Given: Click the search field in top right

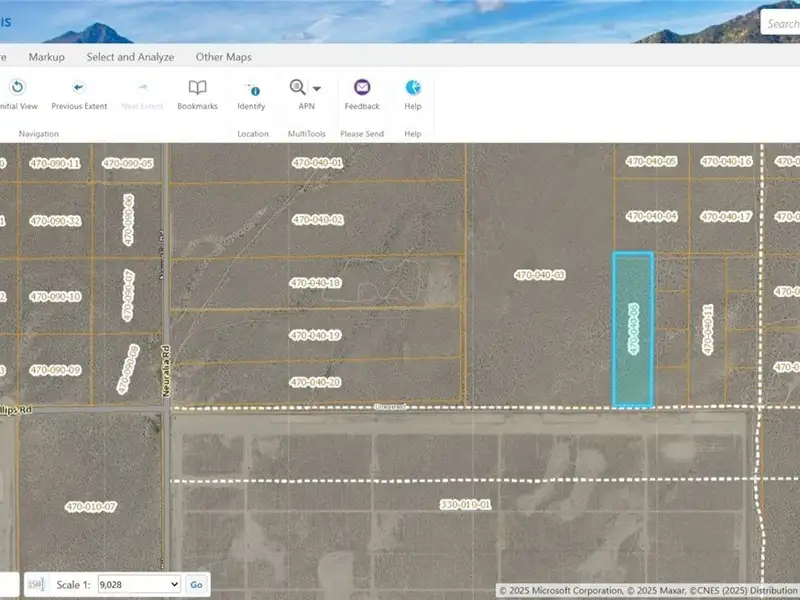Looking at the screenshot, I should click(x=782, y=23).
